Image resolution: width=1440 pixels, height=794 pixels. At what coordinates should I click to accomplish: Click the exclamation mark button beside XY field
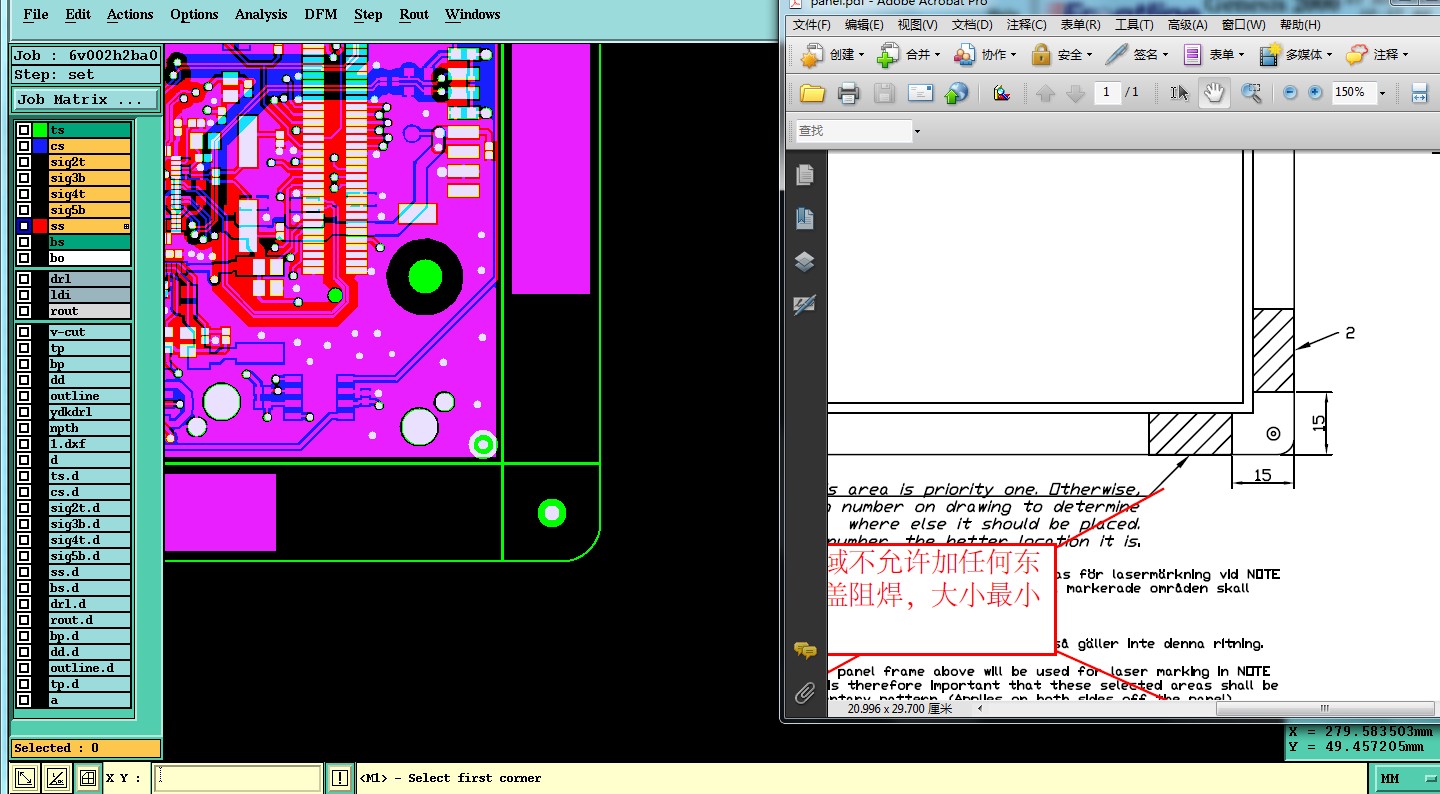[340, 777]
